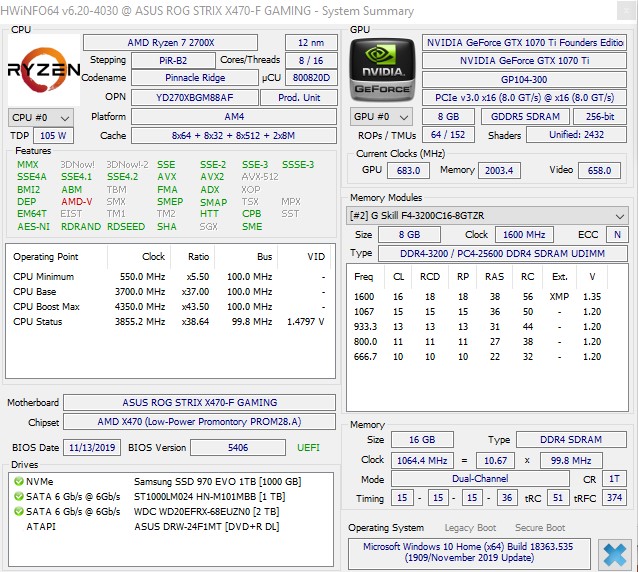The height and width of the screenshot is (572, 638).
Task: Click the ST1000LM024 drive status checkmark
Action: 19,496
